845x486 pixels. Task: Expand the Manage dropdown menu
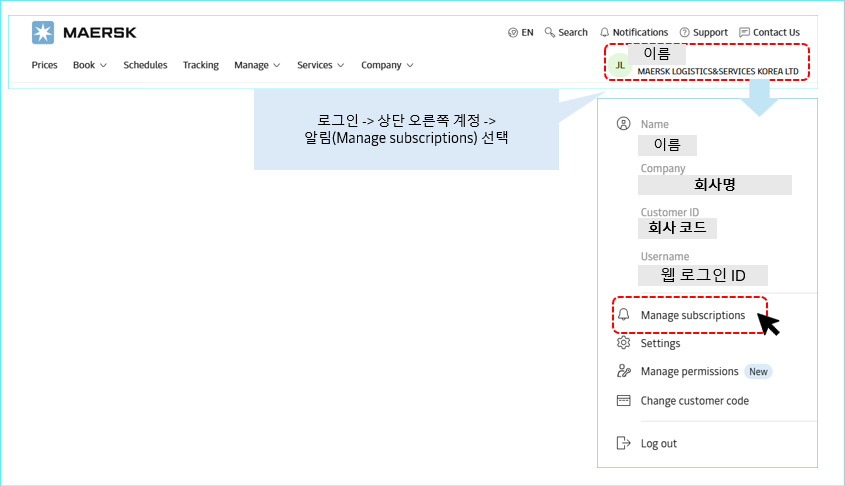(257, 65)
